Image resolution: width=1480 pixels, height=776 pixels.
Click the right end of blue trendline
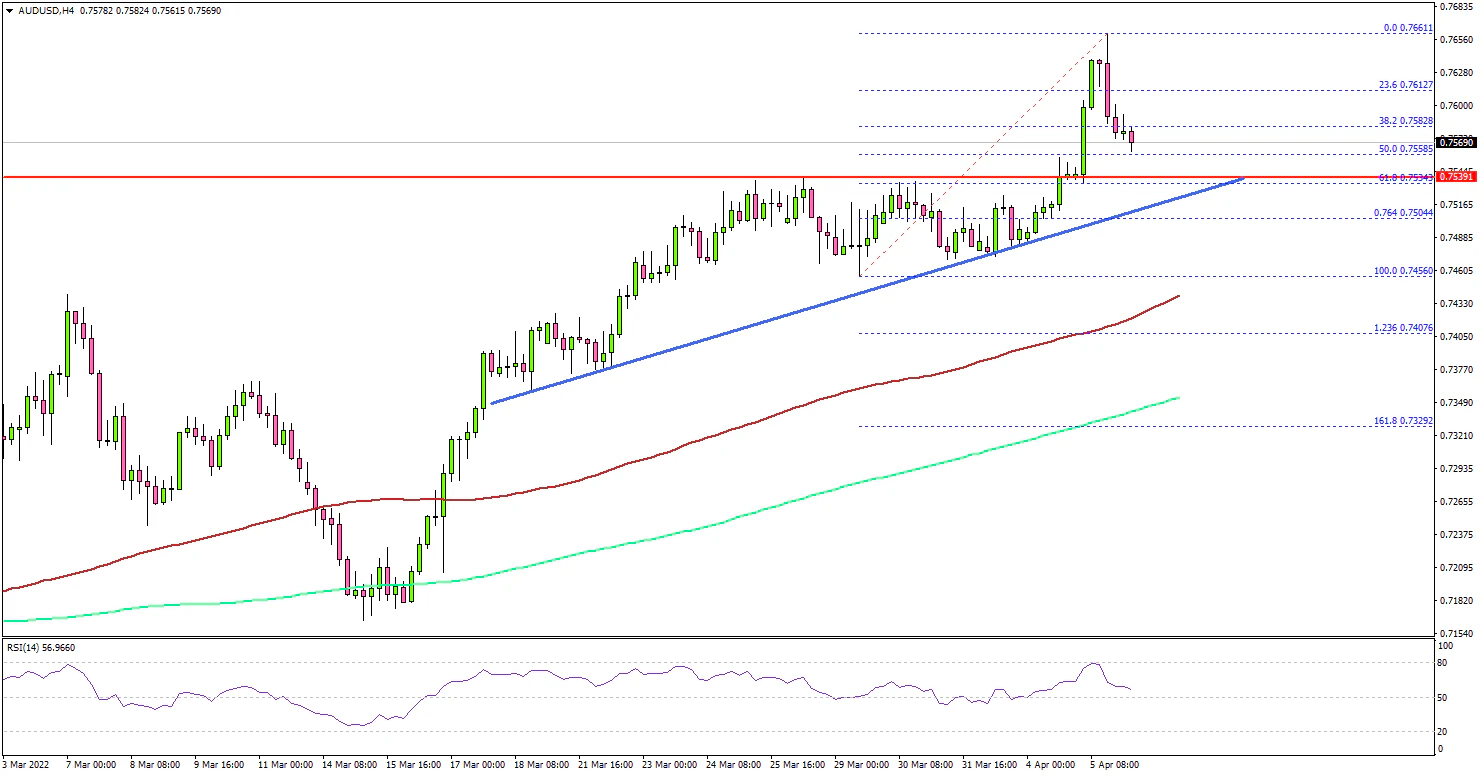click(x=1243, y=178)
